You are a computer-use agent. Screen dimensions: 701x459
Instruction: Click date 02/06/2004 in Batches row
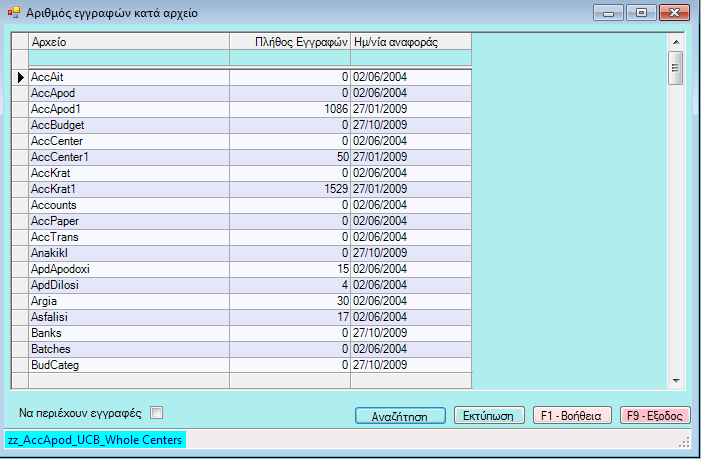(x=411, y=349)
